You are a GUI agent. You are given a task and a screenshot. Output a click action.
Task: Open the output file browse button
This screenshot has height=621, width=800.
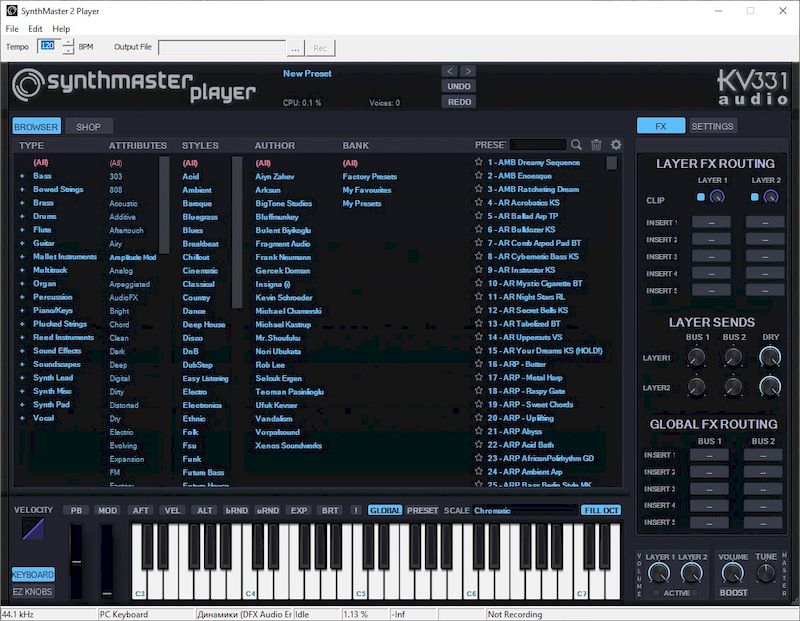[295, 46]
